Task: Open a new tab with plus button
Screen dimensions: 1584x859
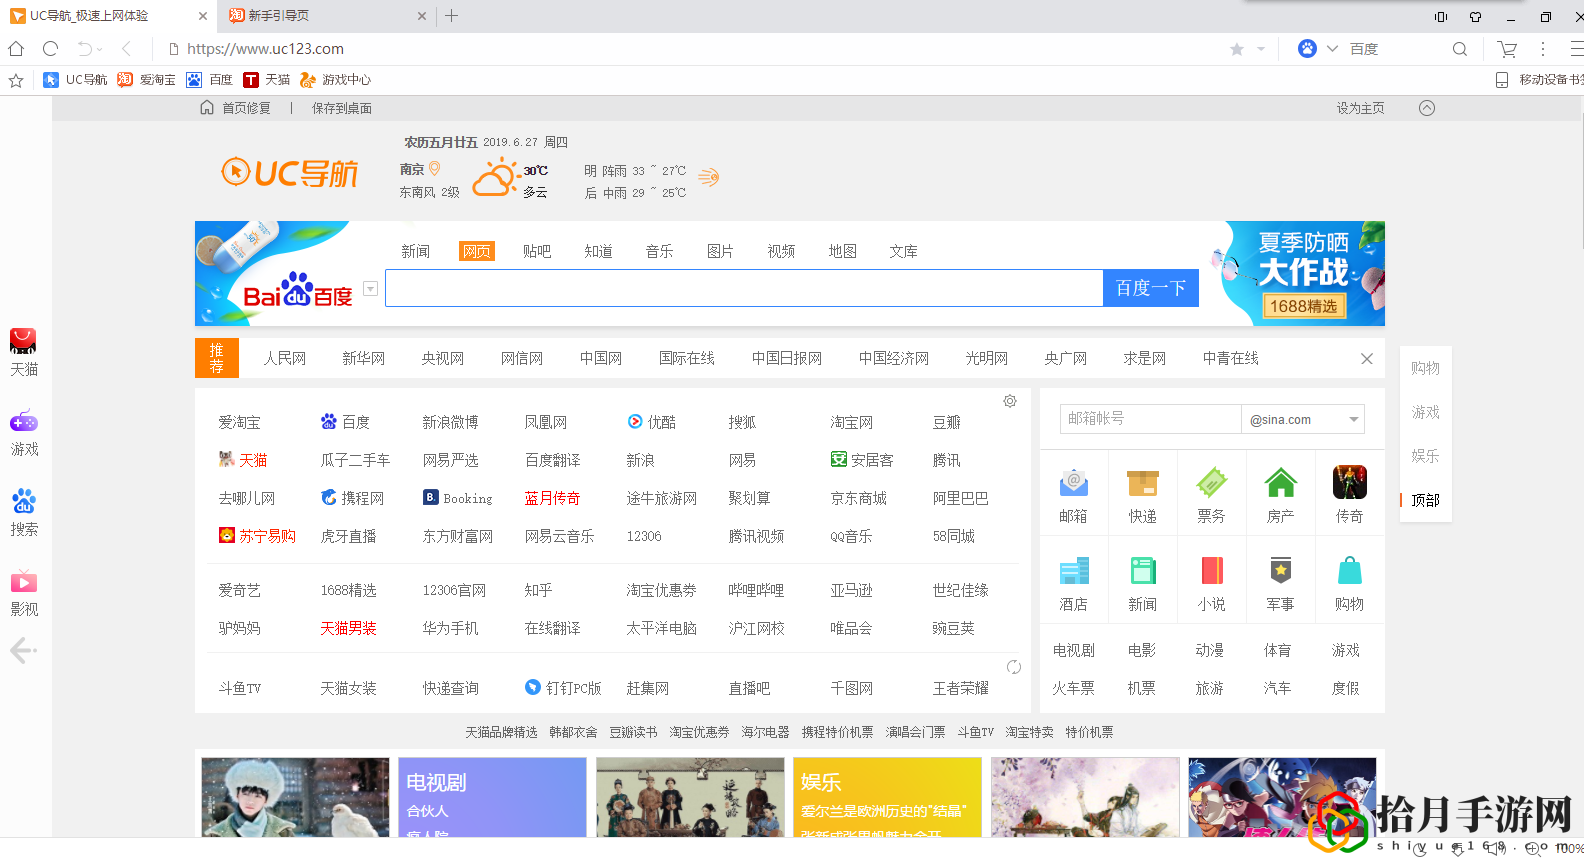Action: click(451, 16)
